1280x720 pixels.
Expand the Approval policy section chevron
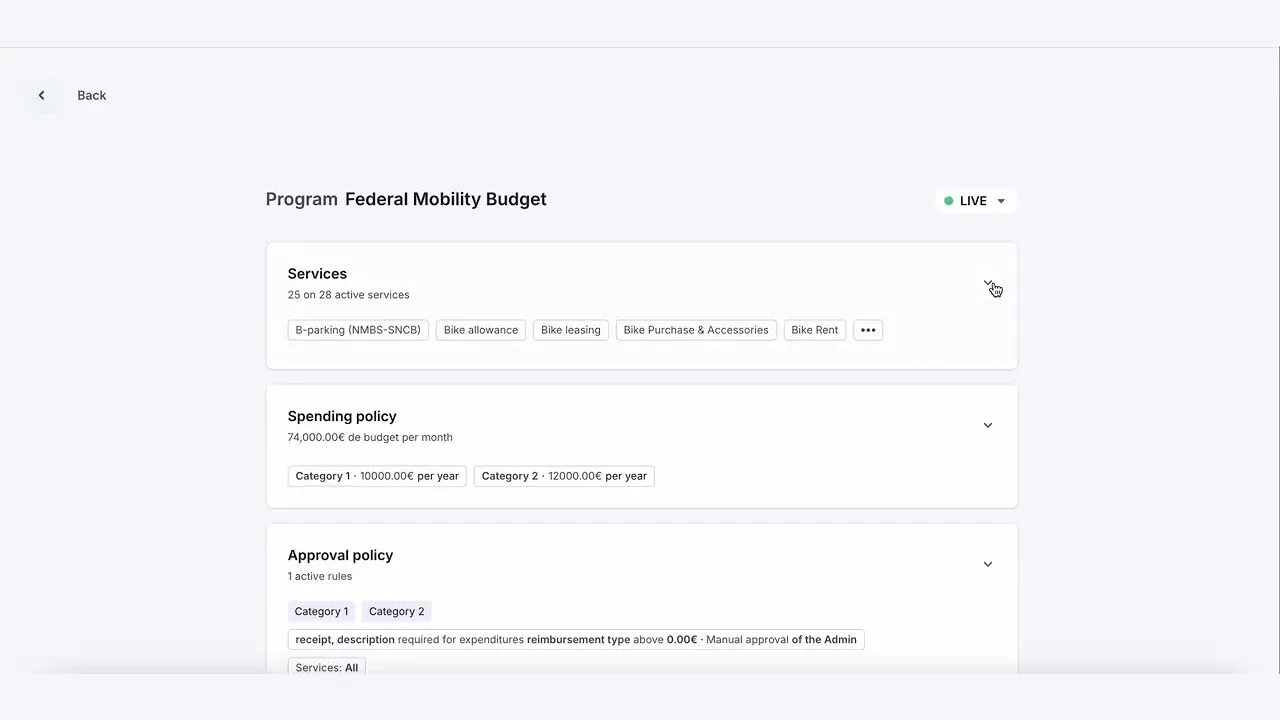tap(988, 564)
